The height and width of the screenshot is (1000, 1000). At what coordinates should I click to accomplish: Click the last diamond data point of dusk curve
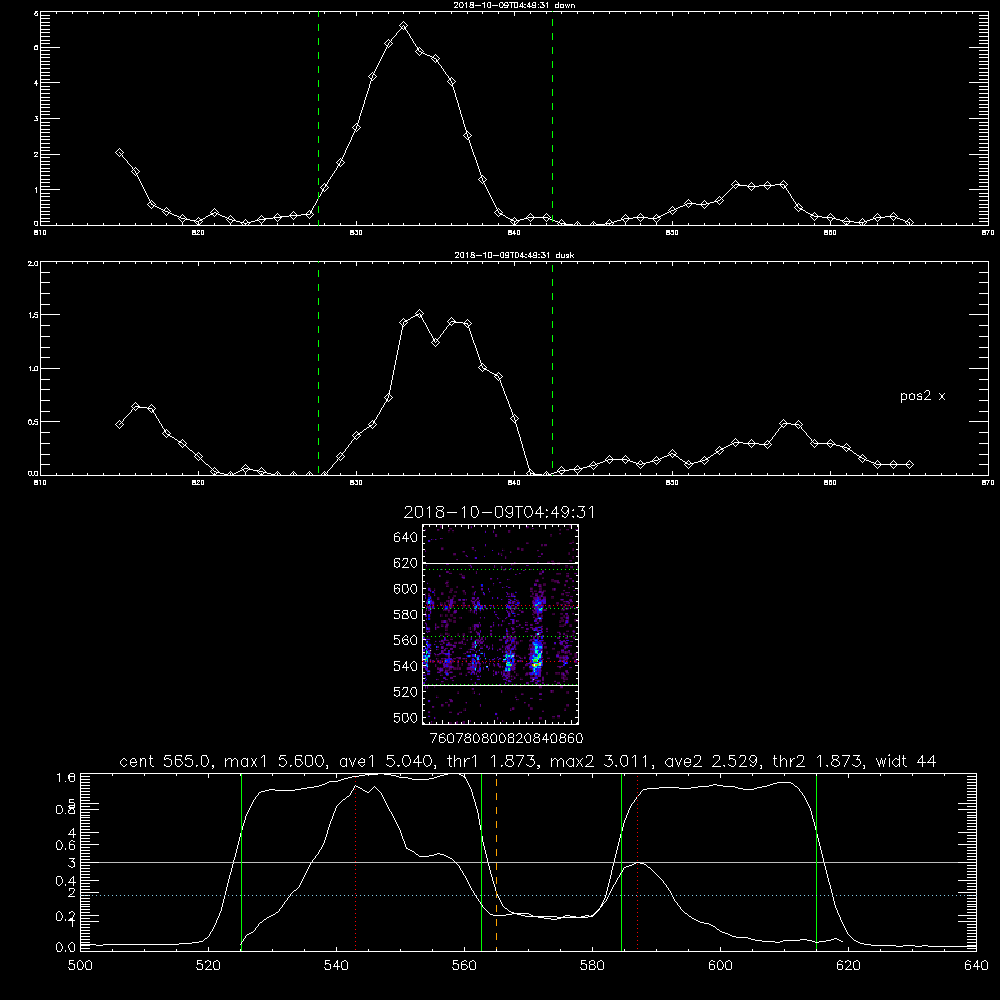point(909,464)
